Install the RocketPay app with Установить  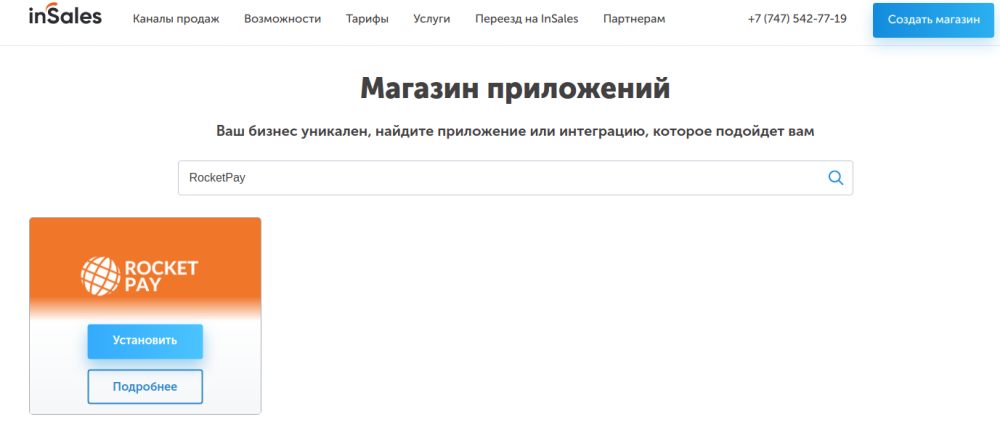click(x=145, y=341)
